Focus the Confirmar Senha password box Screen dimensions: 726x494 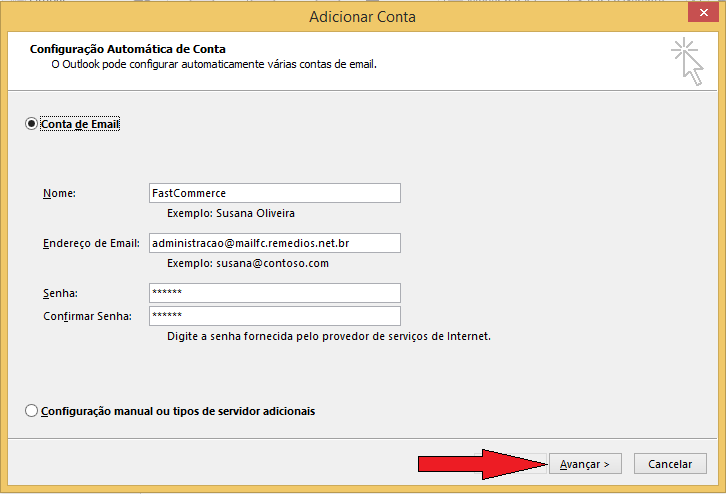click(275, 316)
